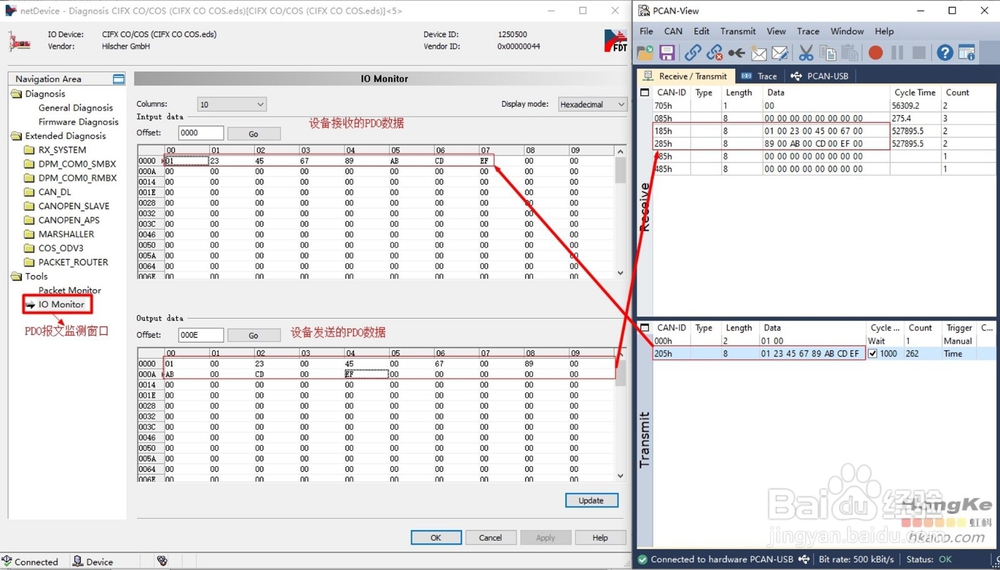
Task: Stop the trace with square icon
Action: [919, 52]
